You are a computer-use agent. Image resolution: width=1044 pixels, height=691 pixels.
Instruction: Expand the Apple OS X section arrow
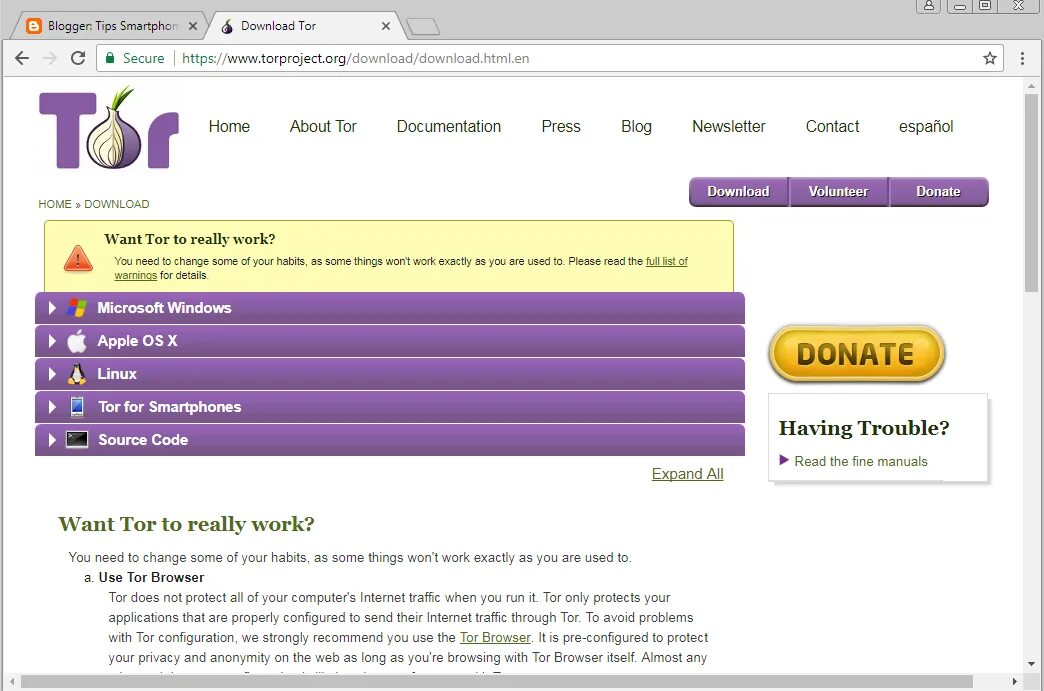click(52, 340)
